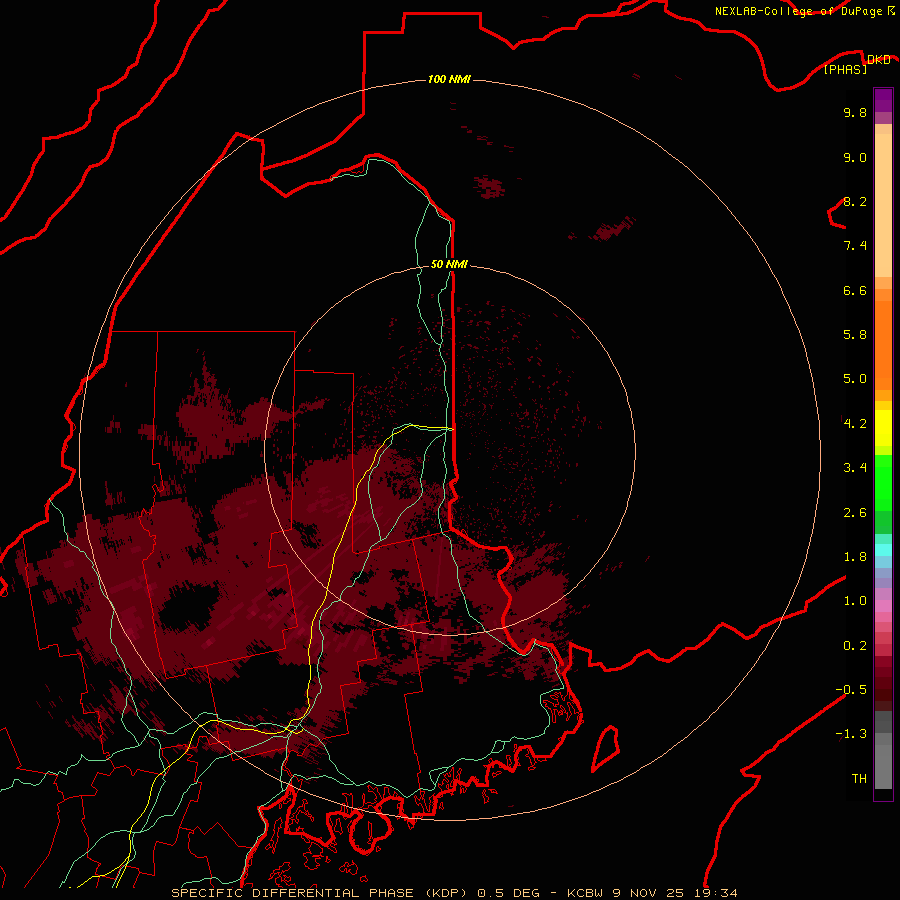This screenshot has width=900, height=900.
Task: Click the cyan segment of the colorbar
Action: (883, 550)
